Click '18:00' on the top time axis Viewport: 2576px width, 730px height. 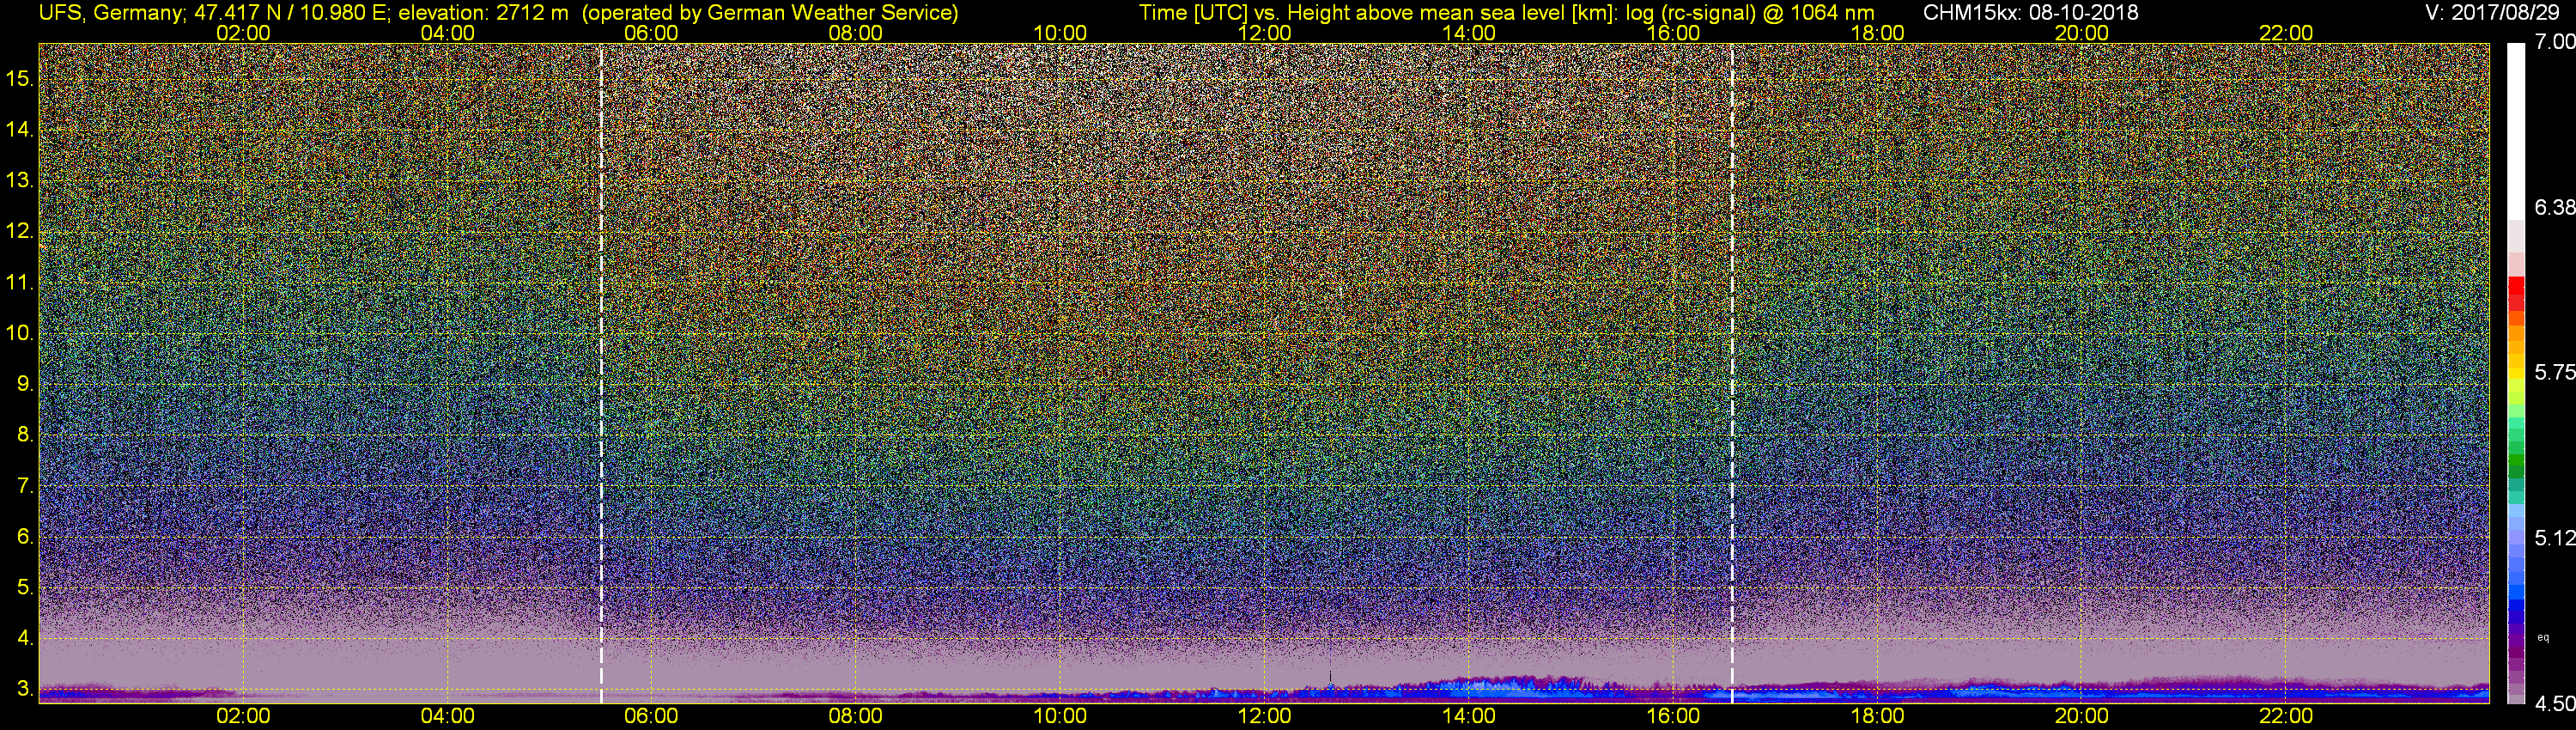pyautogui.click(x=1877, y=33)
